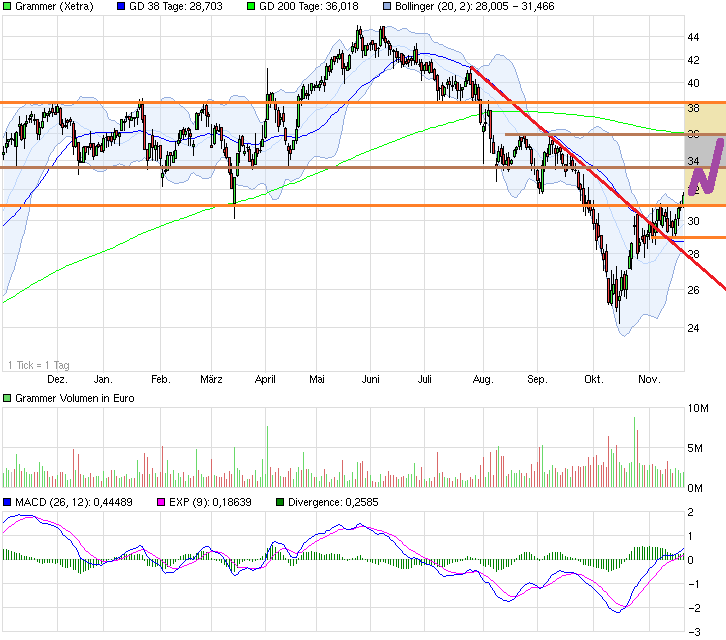The height and width of the screenshot is (640, 726).
Task: Click the März month label on time axis
Action: coord(210,380)
